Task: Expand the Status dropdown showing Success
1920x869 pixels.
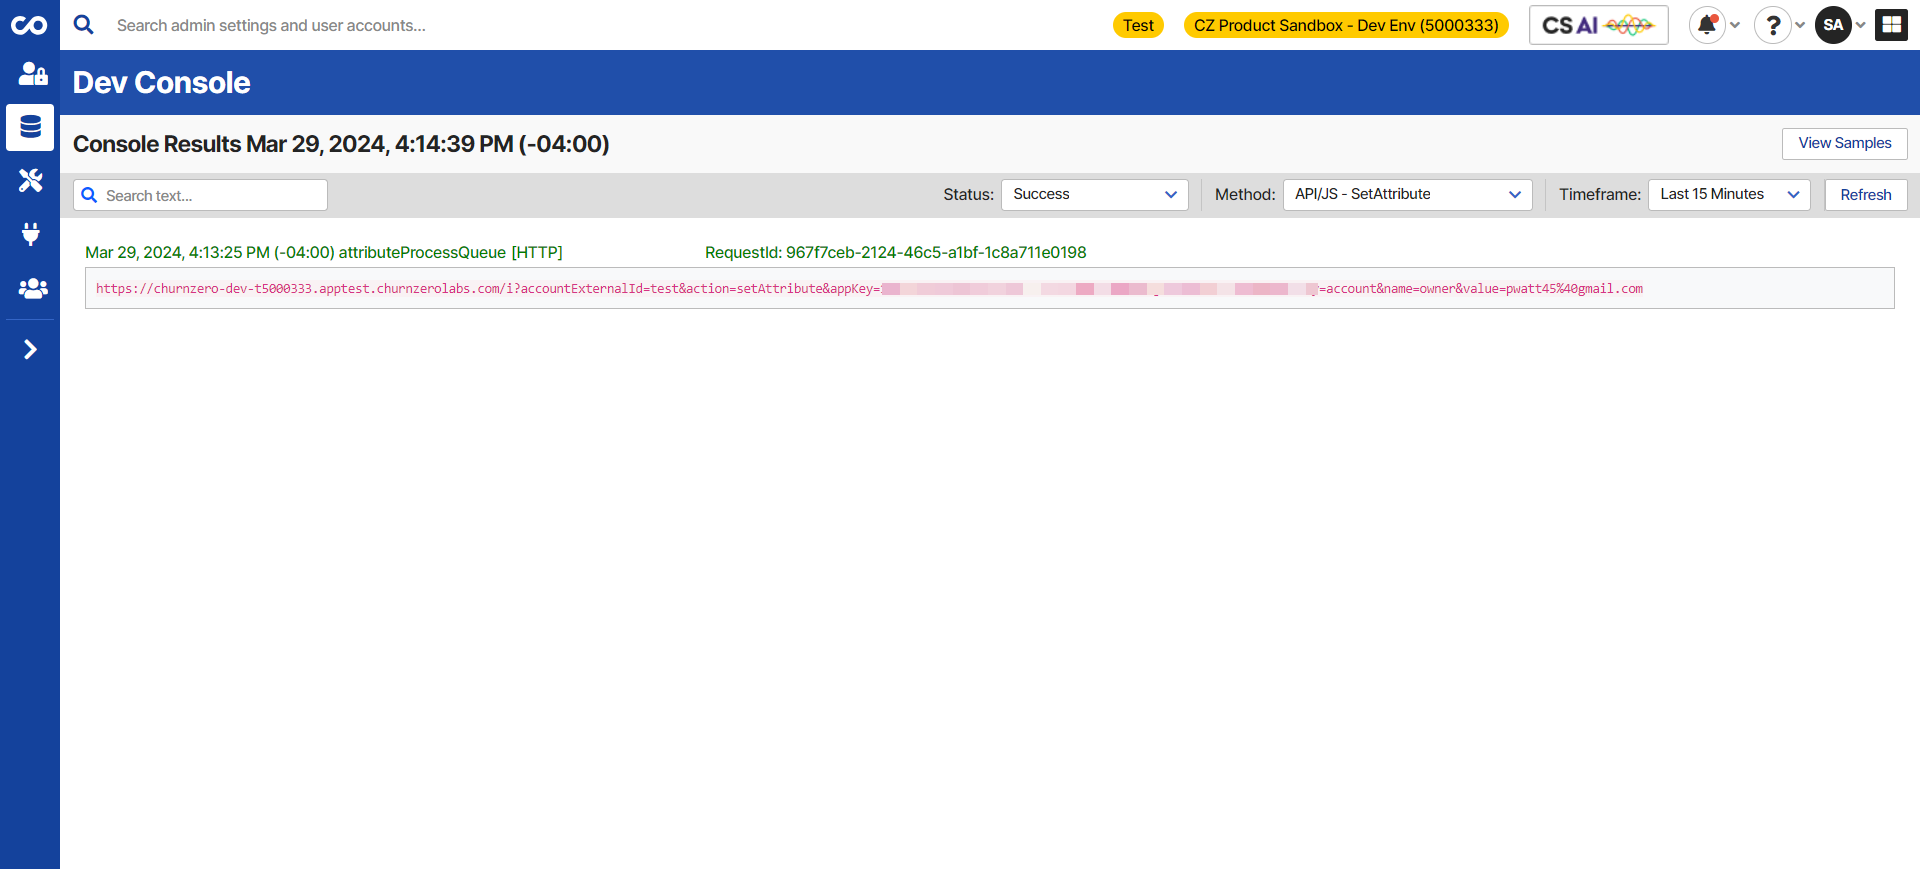Action: tap(1094, 195)
